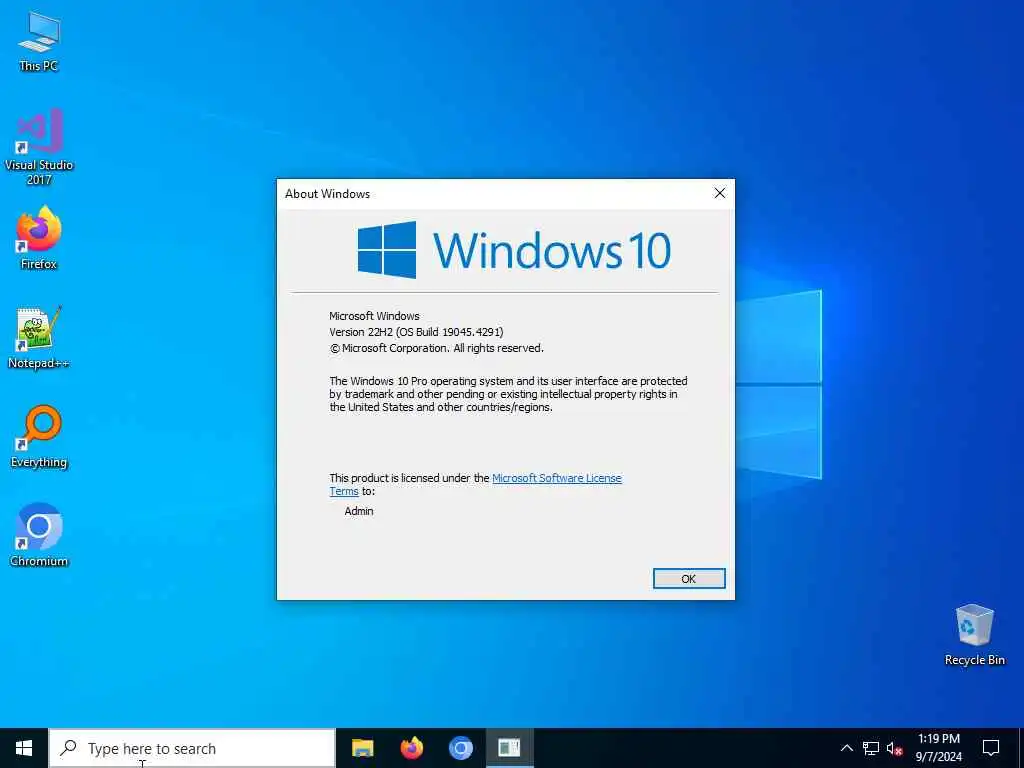The width and height of the screenshot is (1024, 768).
Task: Select the Firefox desktop shortcut
Action: (39, 238)
